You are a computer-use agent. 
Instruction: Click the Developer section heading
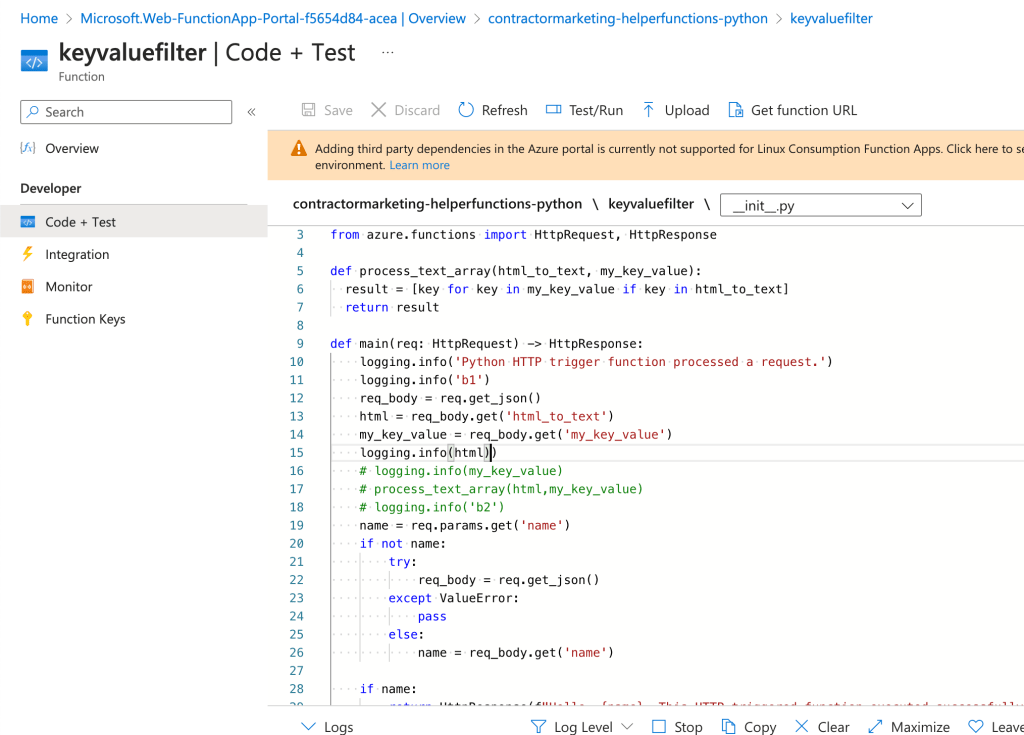(51, 188)
